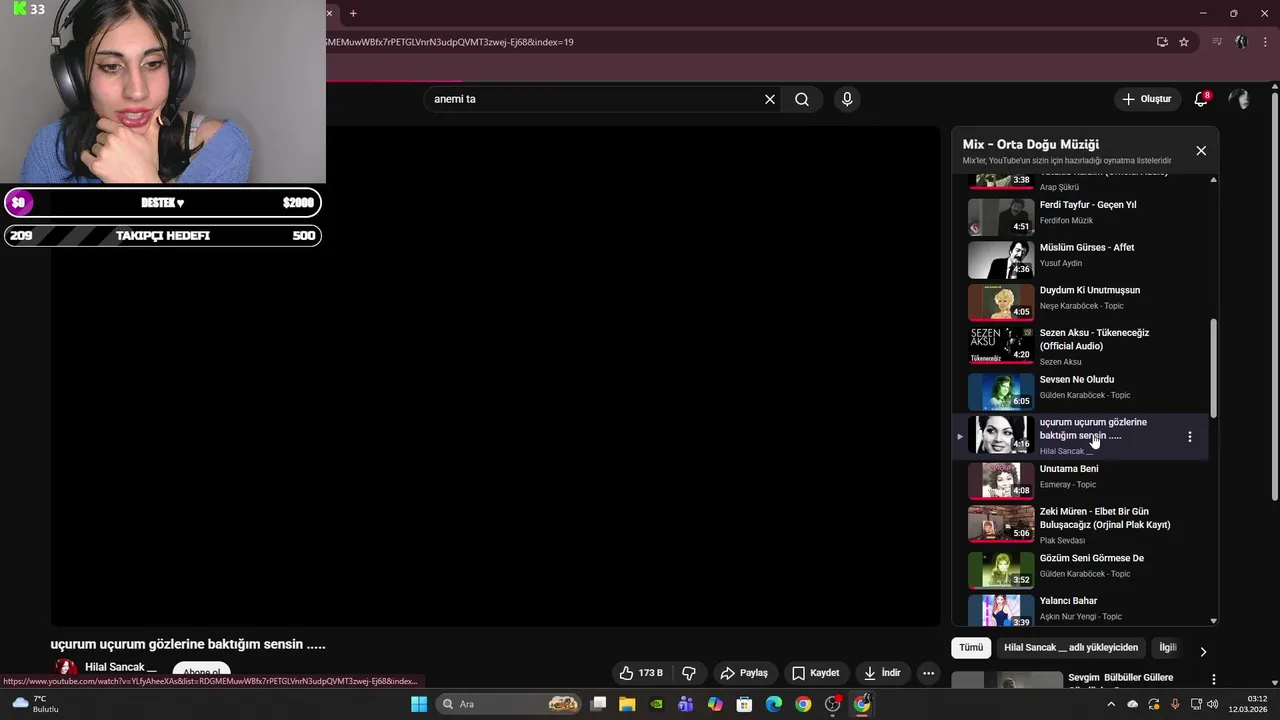The image size is (1280, 720).
Task: Open Chrome profile avatar in toolbar
Action: point(1241,42)
